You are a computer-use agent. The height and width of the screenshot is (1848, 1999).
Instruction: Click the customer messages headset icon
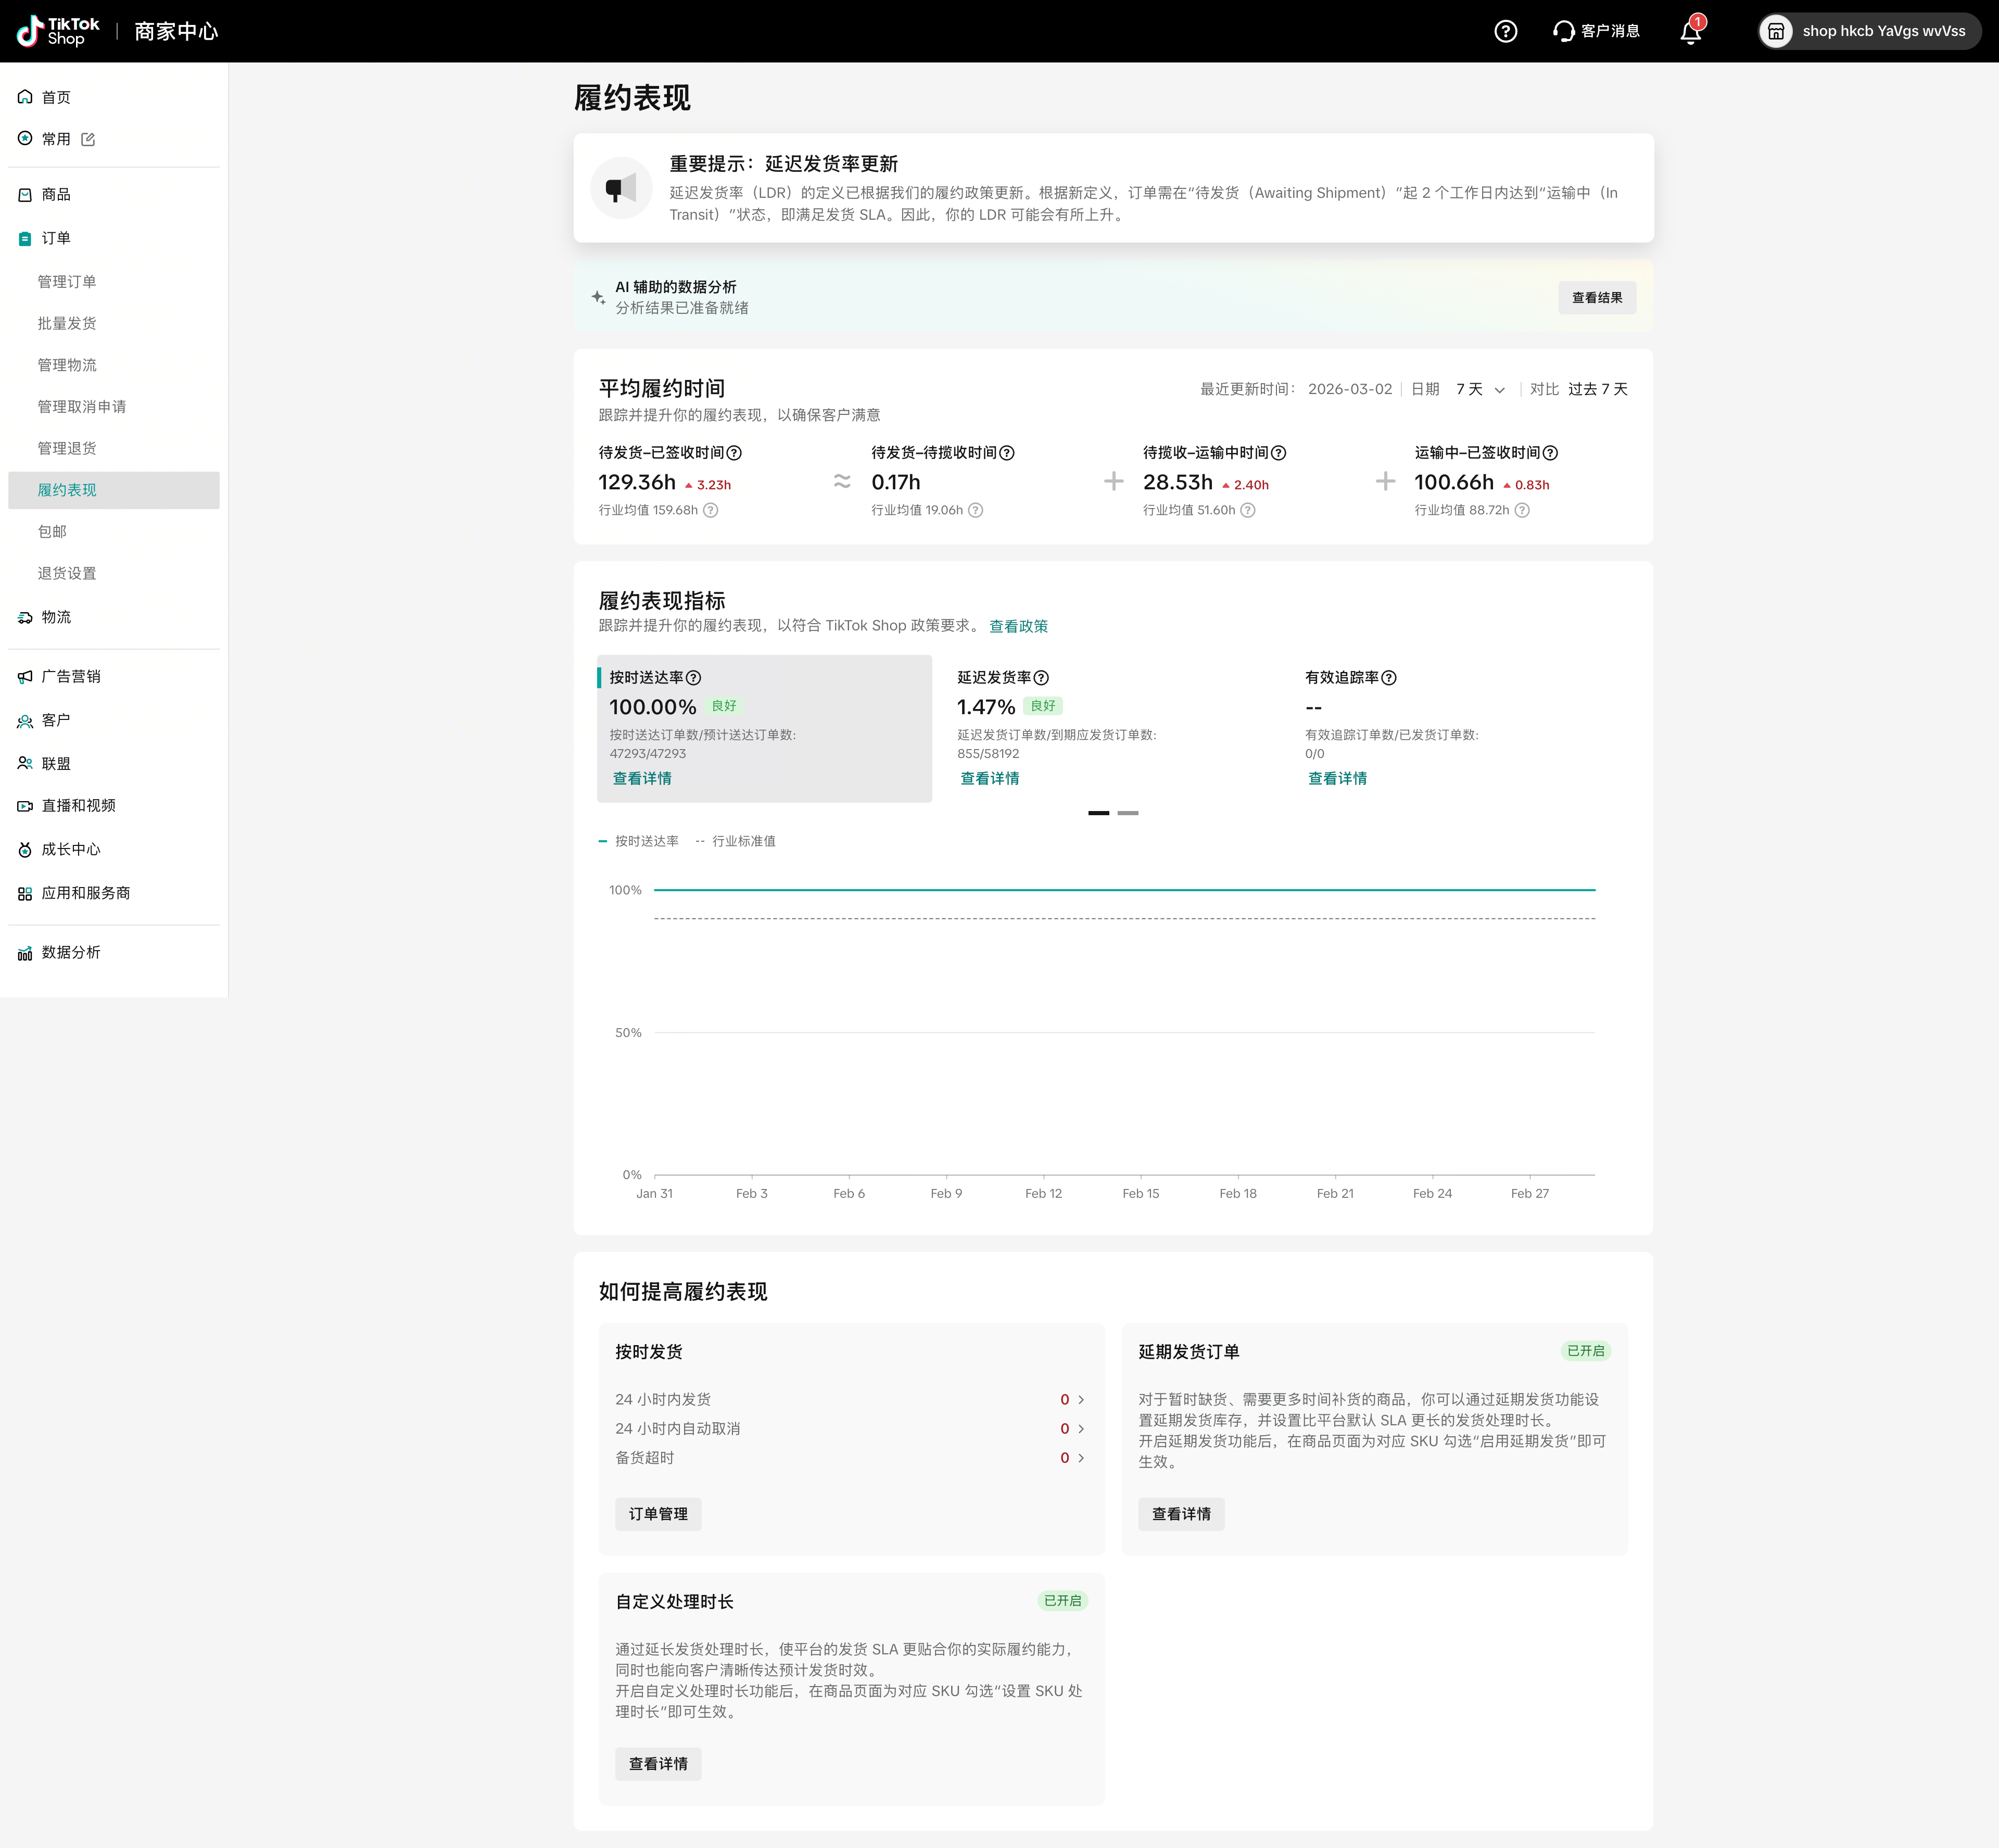1563,31
